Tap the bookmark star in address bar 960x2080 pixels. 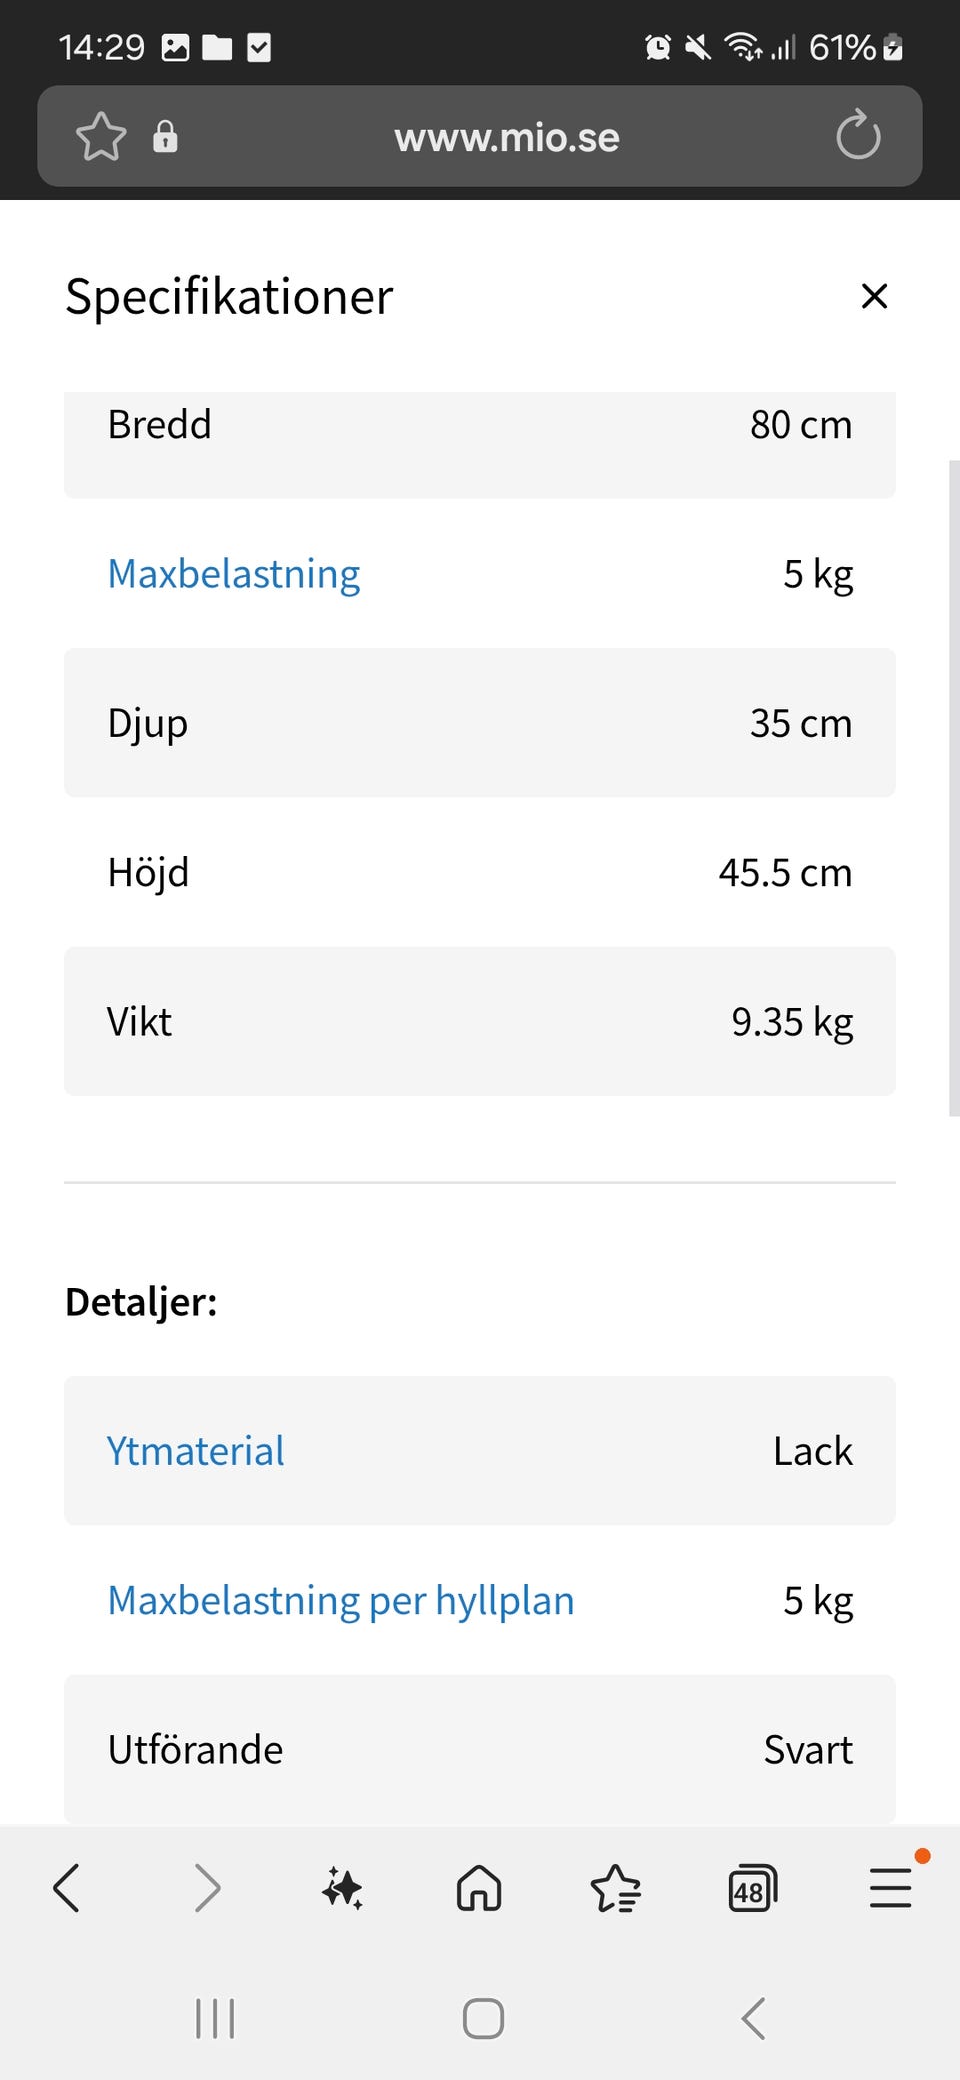click(x=101, y=136)
